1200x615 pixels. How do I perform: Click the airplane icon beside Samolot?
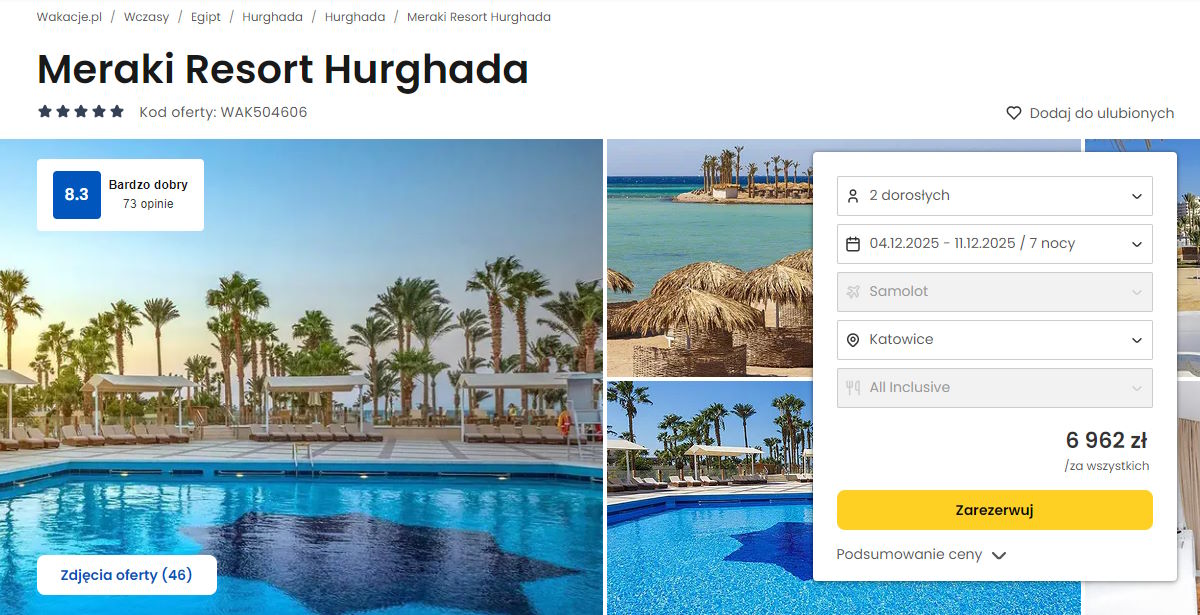853,292
